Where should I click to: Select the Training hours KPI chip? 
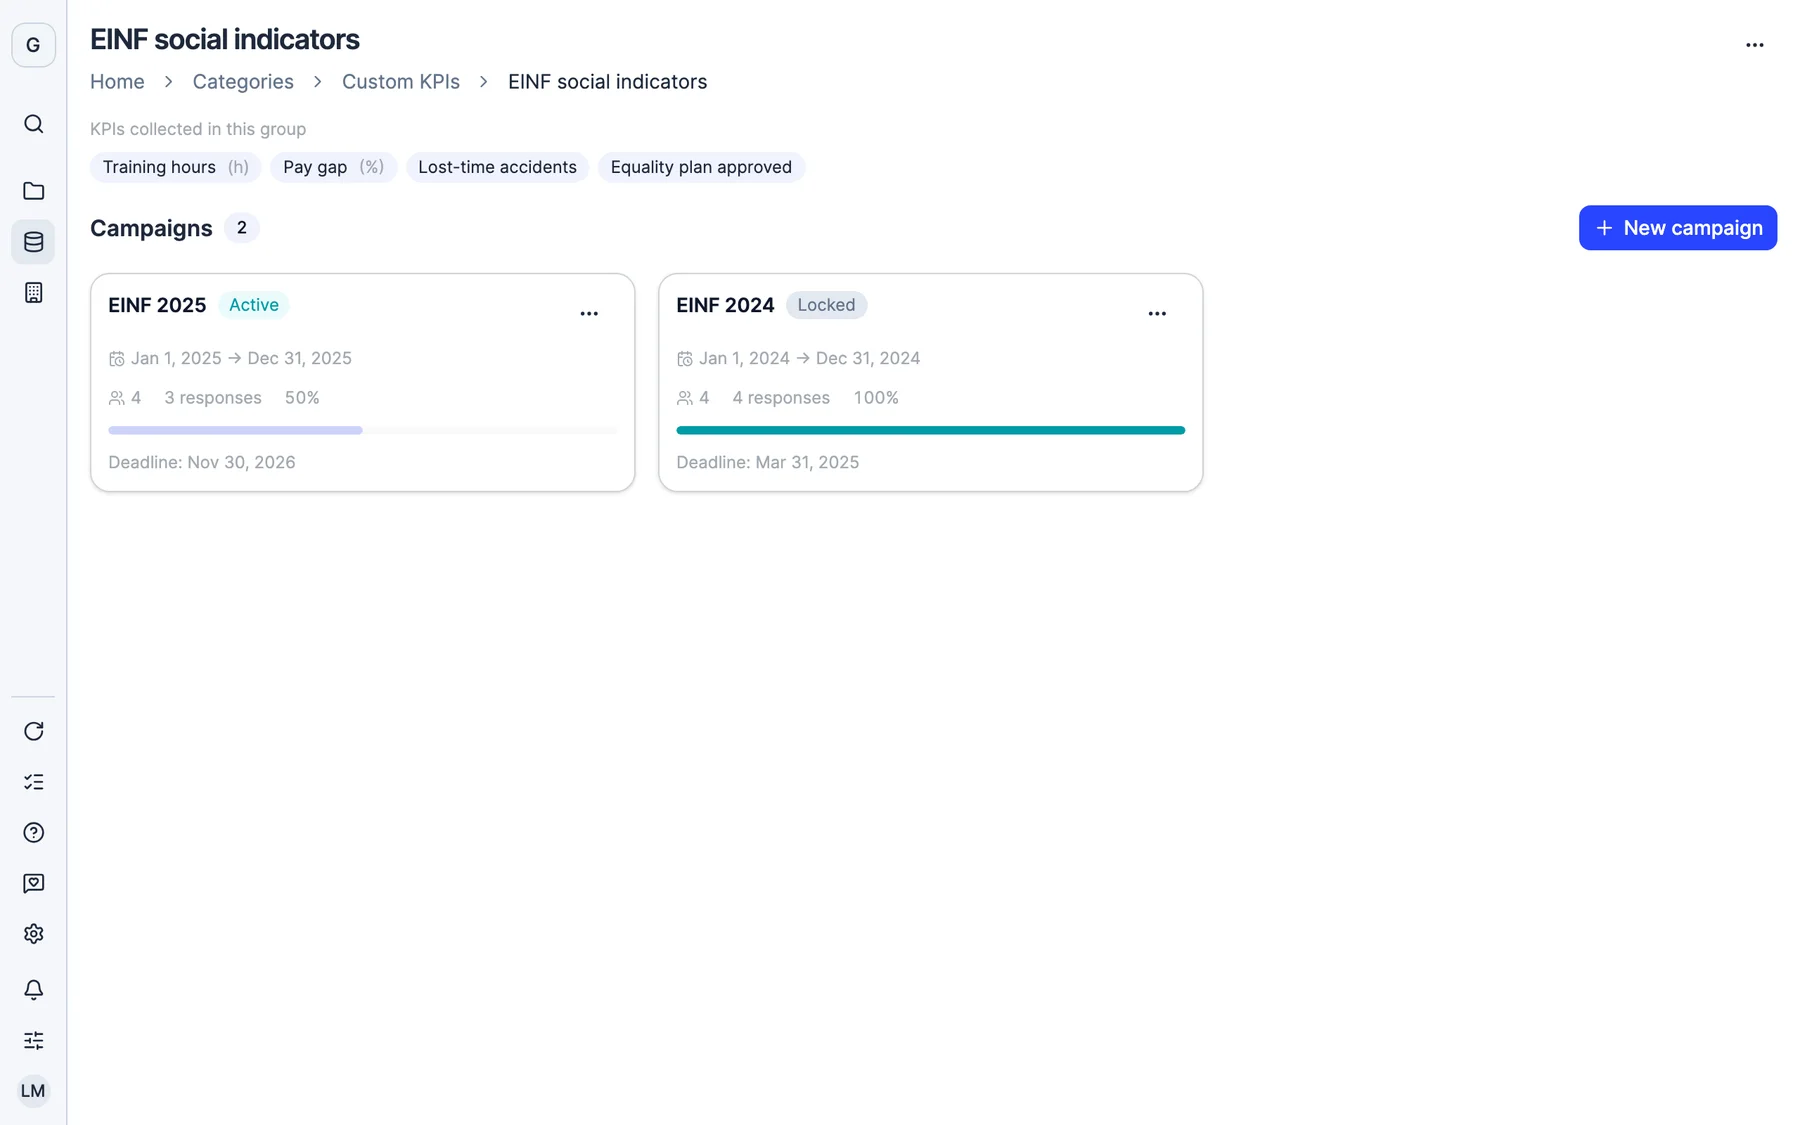click(x=176, y=167)
